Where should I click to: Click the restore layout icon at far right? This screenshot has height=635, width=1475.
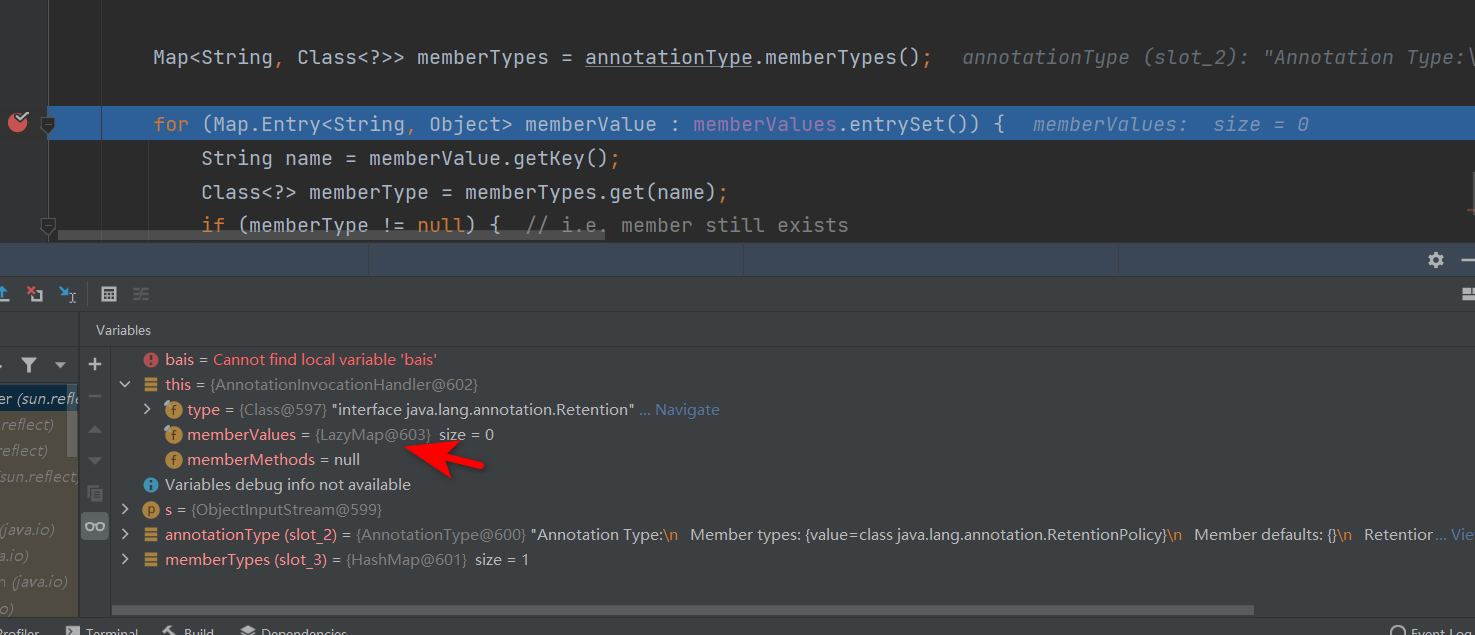tap(1467, 294)
